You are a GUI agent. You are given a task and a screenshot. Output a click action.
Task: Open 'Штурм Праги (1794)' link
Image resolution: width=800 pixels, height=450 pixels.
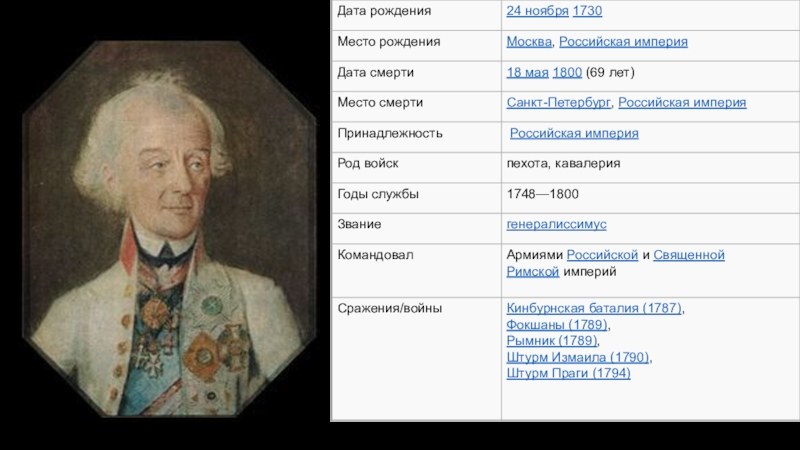click(568, 373)
